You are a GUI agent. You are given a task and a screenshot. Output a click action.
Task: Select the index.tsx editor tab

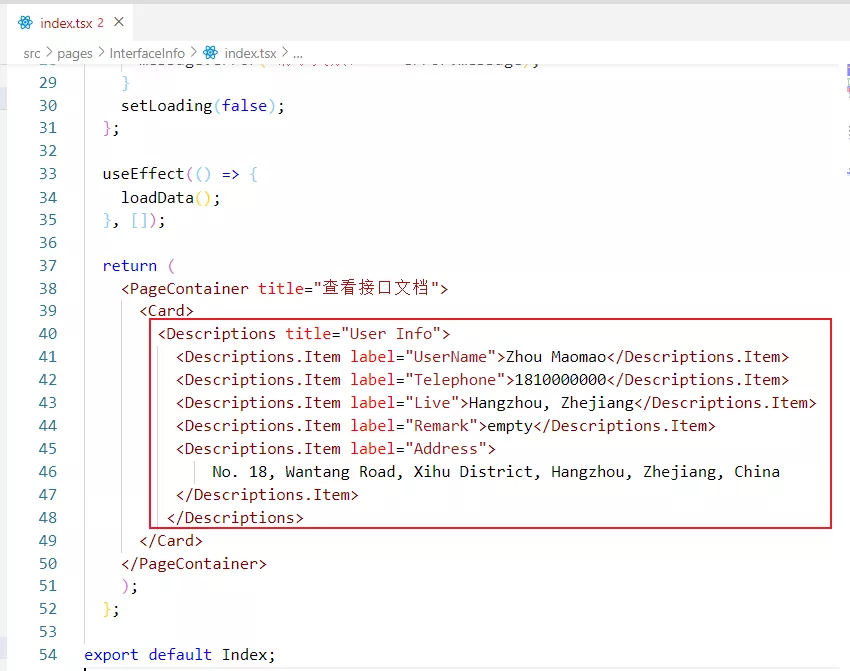[x=70, y=23]
